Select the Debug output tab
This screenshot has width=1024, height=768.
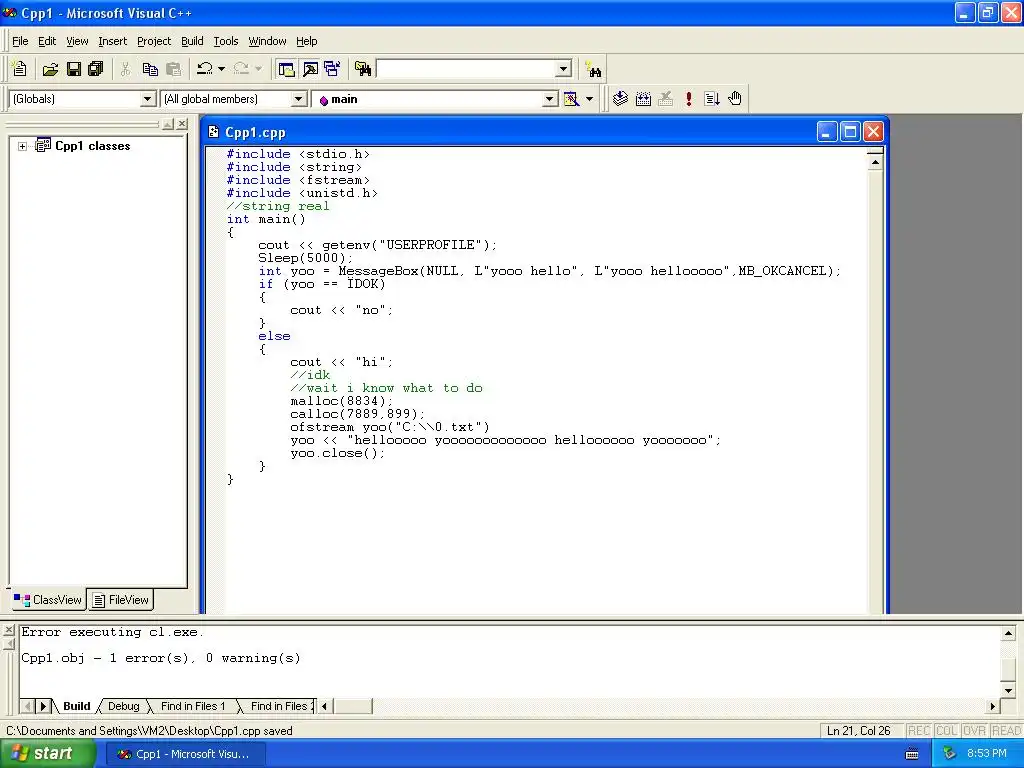point(123,706)
